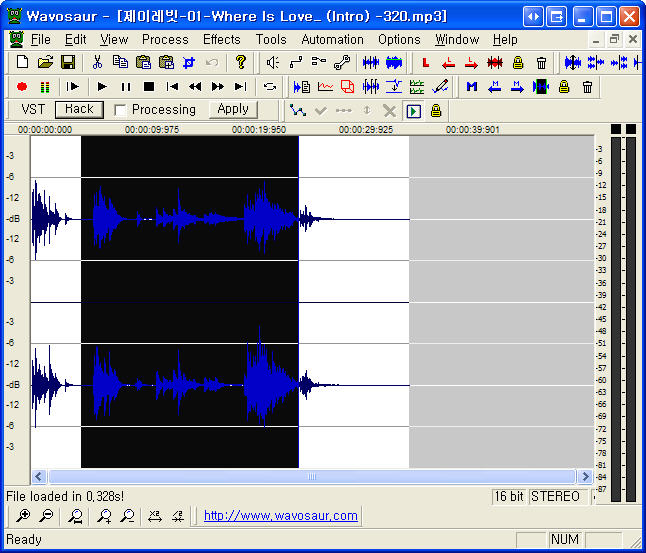Enable the Processing checkbox
This screenshot has height=553, width=646.
(120, 110)
